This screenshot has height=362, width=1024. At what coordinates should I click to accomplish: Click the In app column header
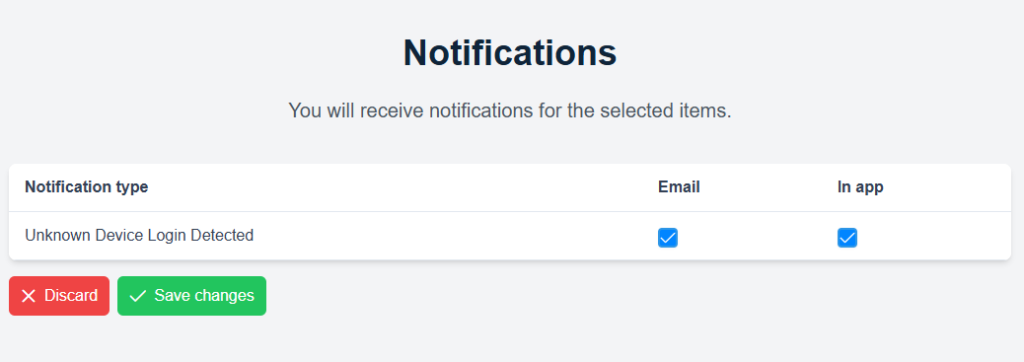[860, 188]
